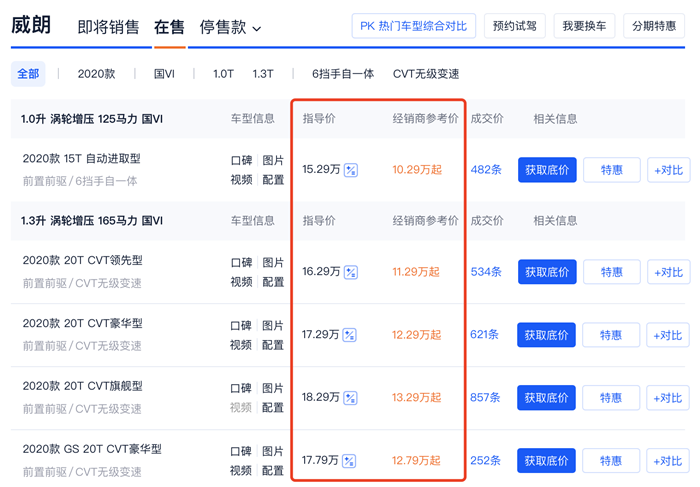Open price calculator icon beside 15.29万

[x=350, y=170]
